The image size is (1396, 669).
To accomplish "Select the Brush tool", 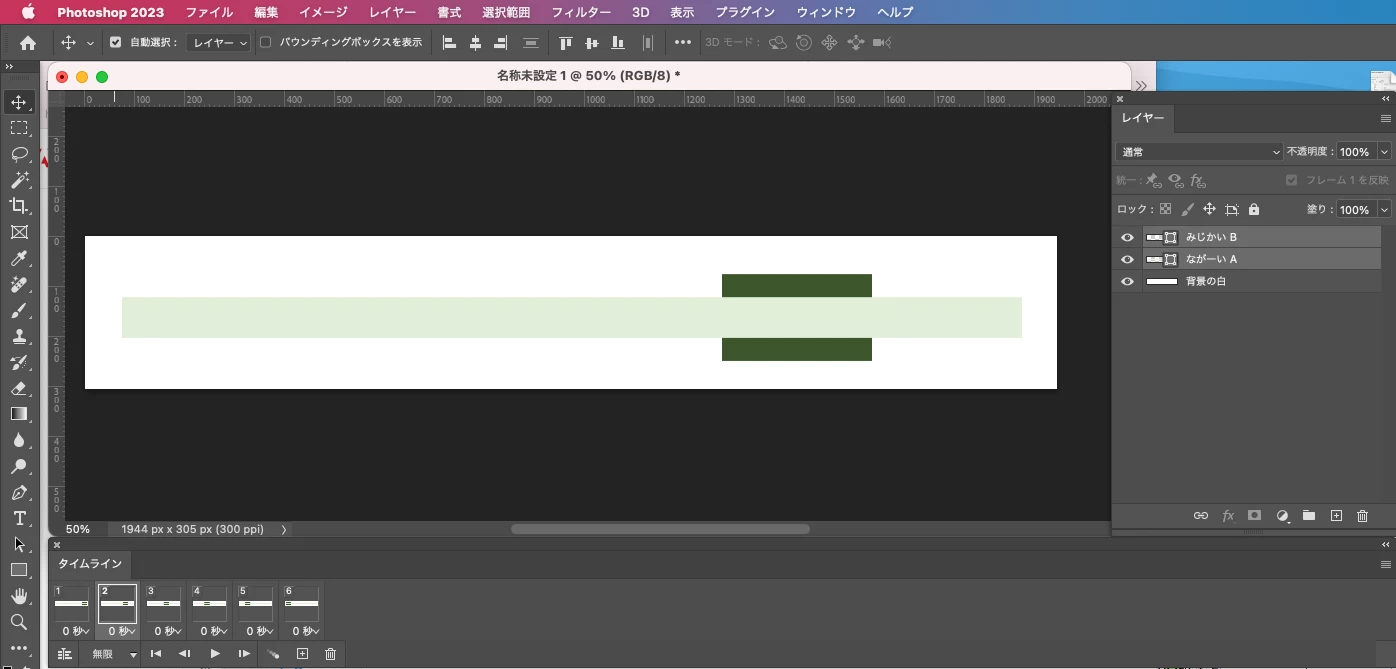I will [19, 310].
